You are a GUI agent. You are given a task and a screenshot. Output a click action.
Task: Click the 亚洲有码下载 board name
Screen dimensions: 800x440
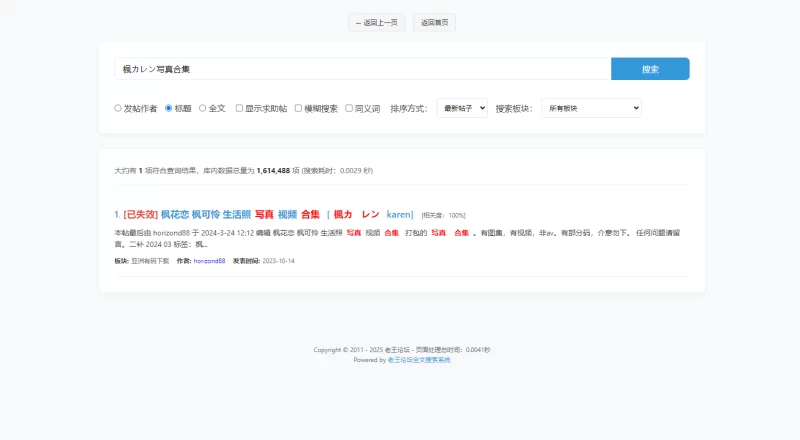click(150, 260)
